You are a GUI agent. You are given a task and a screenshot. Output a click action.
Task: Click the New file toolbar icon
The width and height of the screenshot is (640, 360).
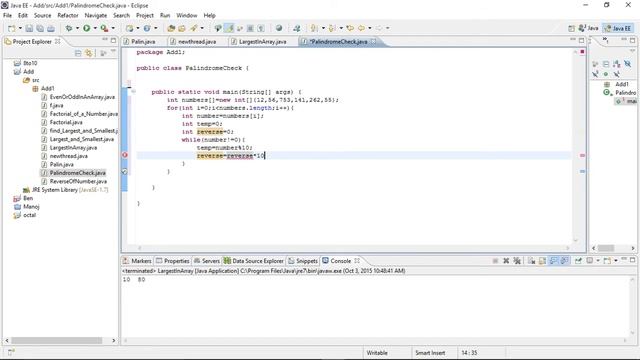pos(11,28)
